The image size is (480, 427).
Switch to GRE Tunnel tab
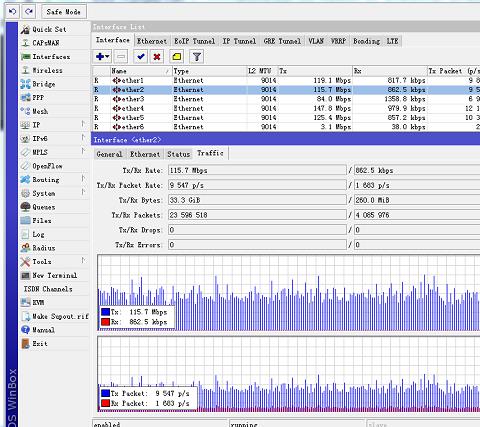click(x=282, y=41)
